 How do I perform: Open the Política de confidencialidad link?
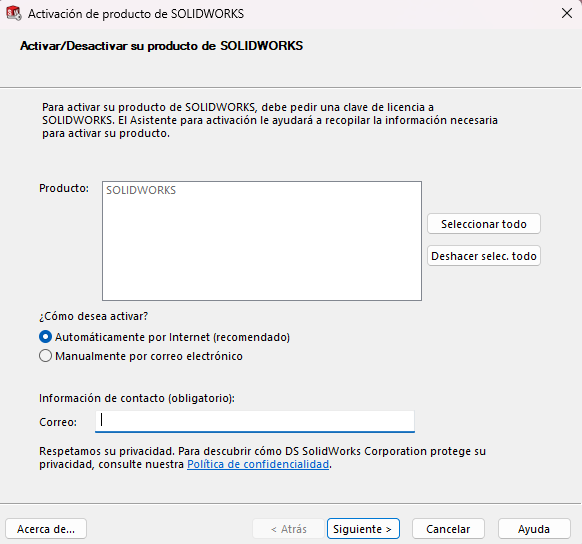258,464
